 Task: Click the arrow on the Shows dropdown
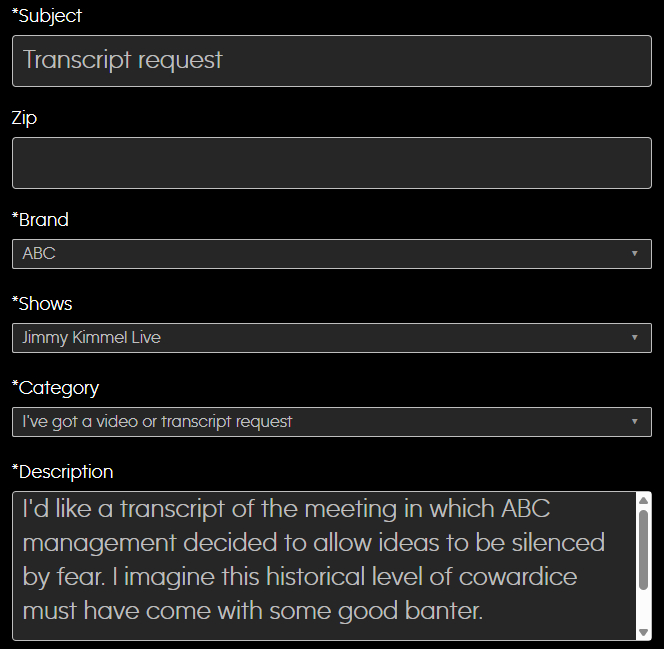tap(634, 338)
